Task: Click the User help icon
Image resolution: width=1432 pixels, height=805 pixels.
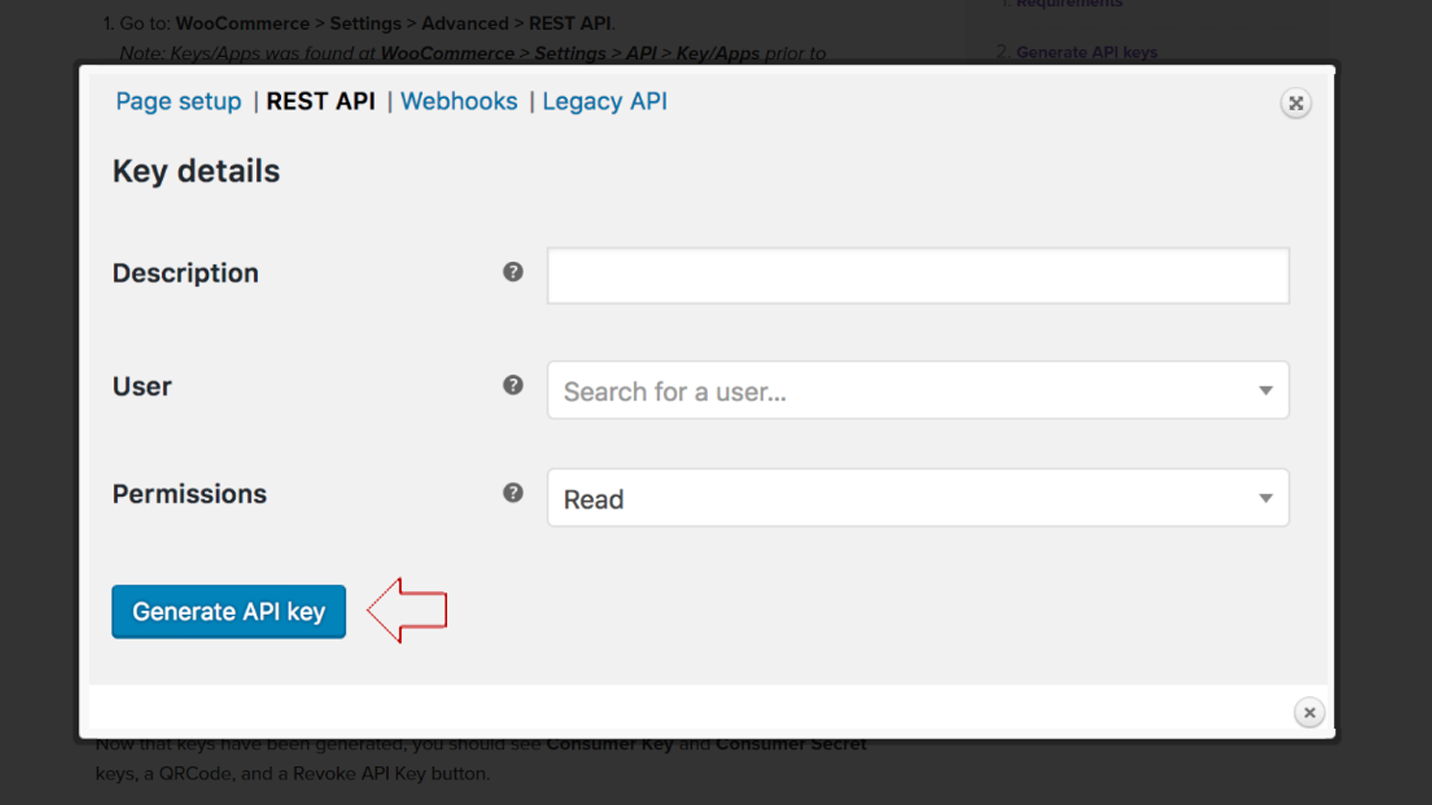Action: 513,385
